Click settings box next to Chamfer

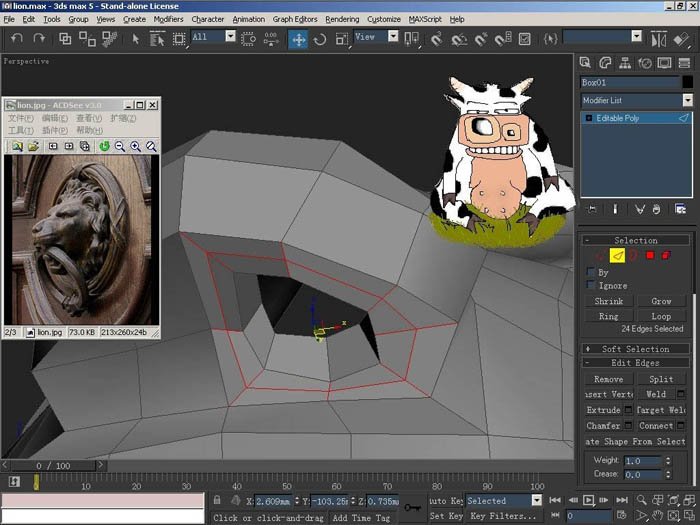pos(628,425)
